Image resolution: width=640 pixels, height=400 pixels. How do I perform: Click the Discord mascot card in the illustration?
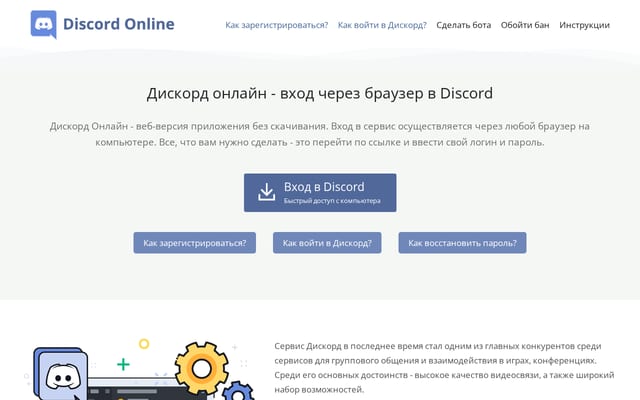point(61,374)
